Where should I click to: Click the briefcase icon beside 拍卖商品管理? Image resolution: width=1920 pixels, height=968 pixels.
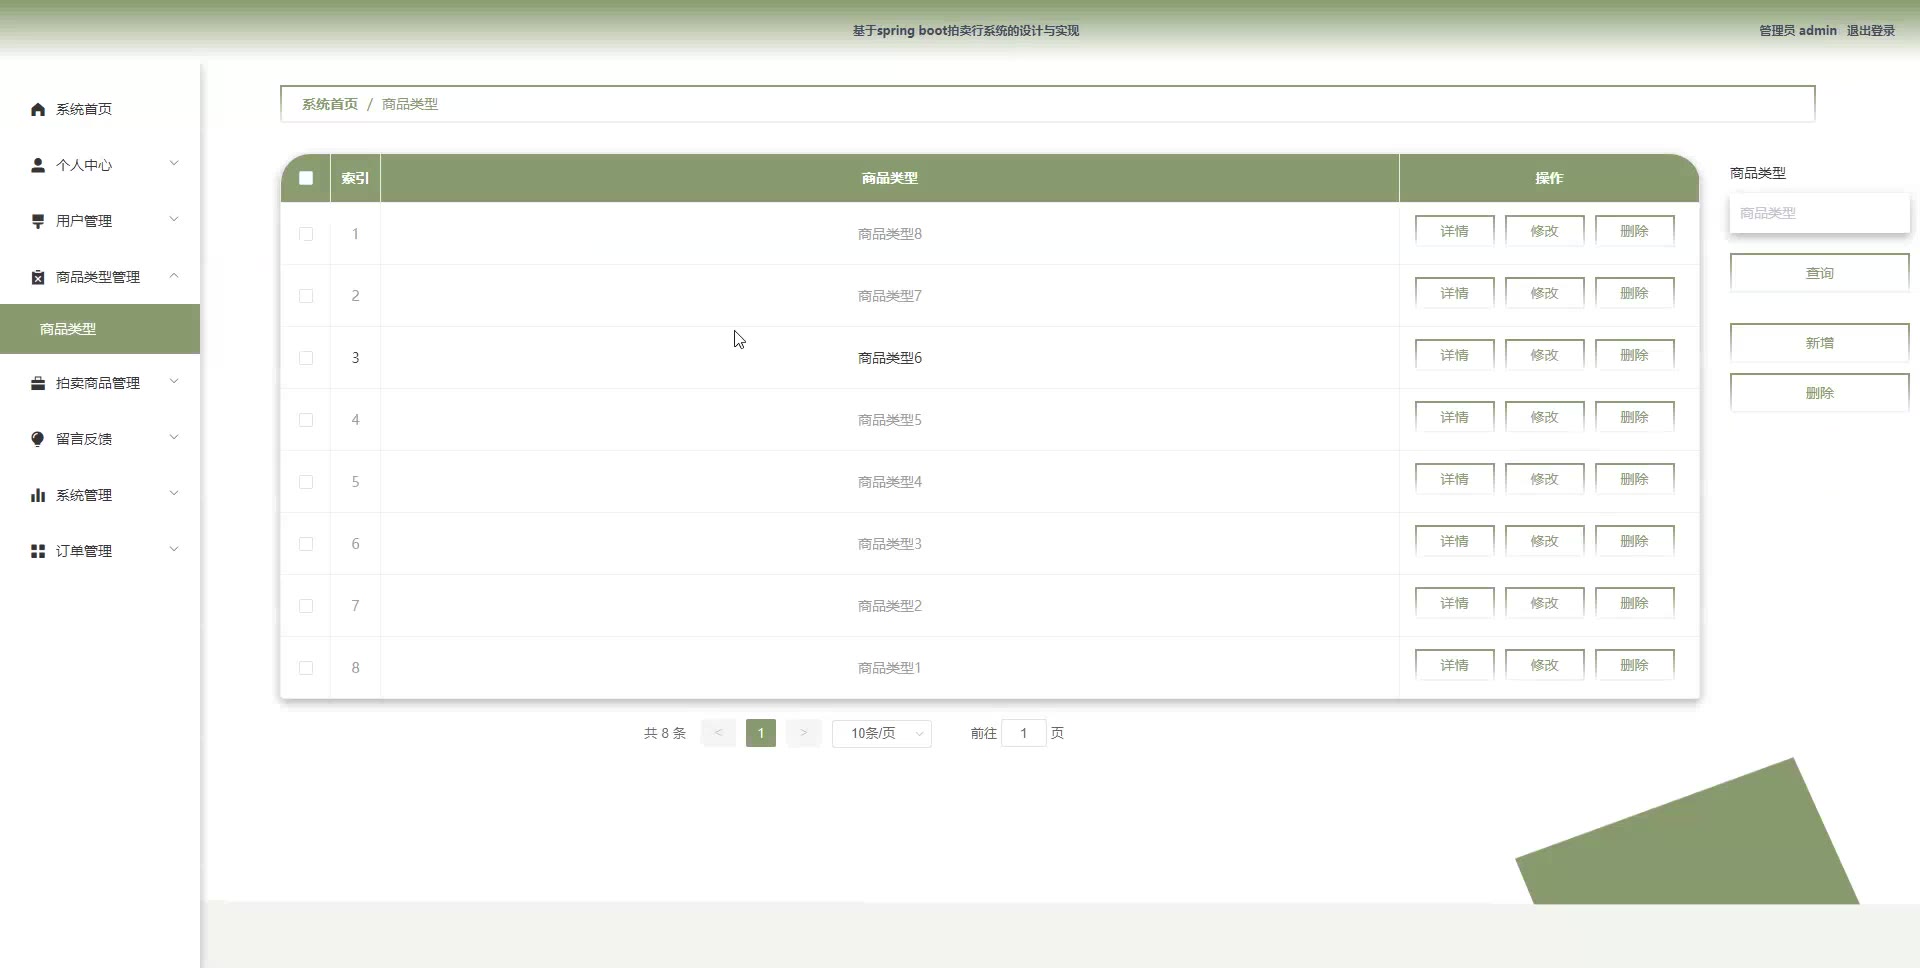pos(38,383)
